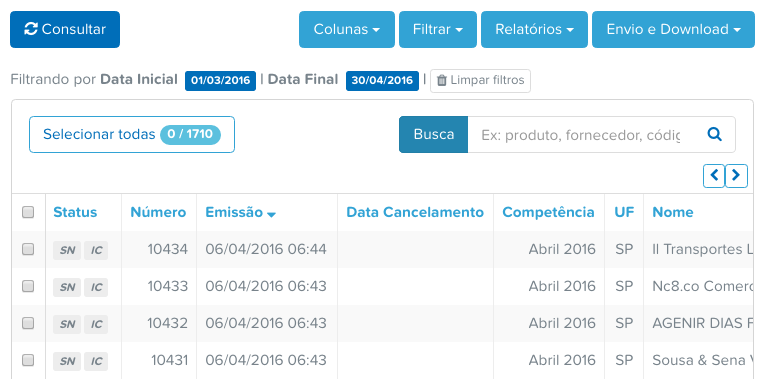Sort by the UF column header
This screenshot has width=764, height=379.
(x=624, y=212)
